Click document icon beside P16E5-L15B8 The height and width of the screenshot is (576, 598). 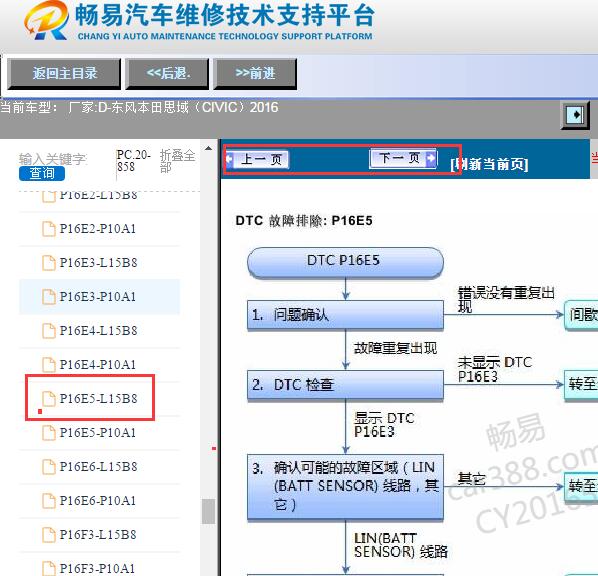48,399
